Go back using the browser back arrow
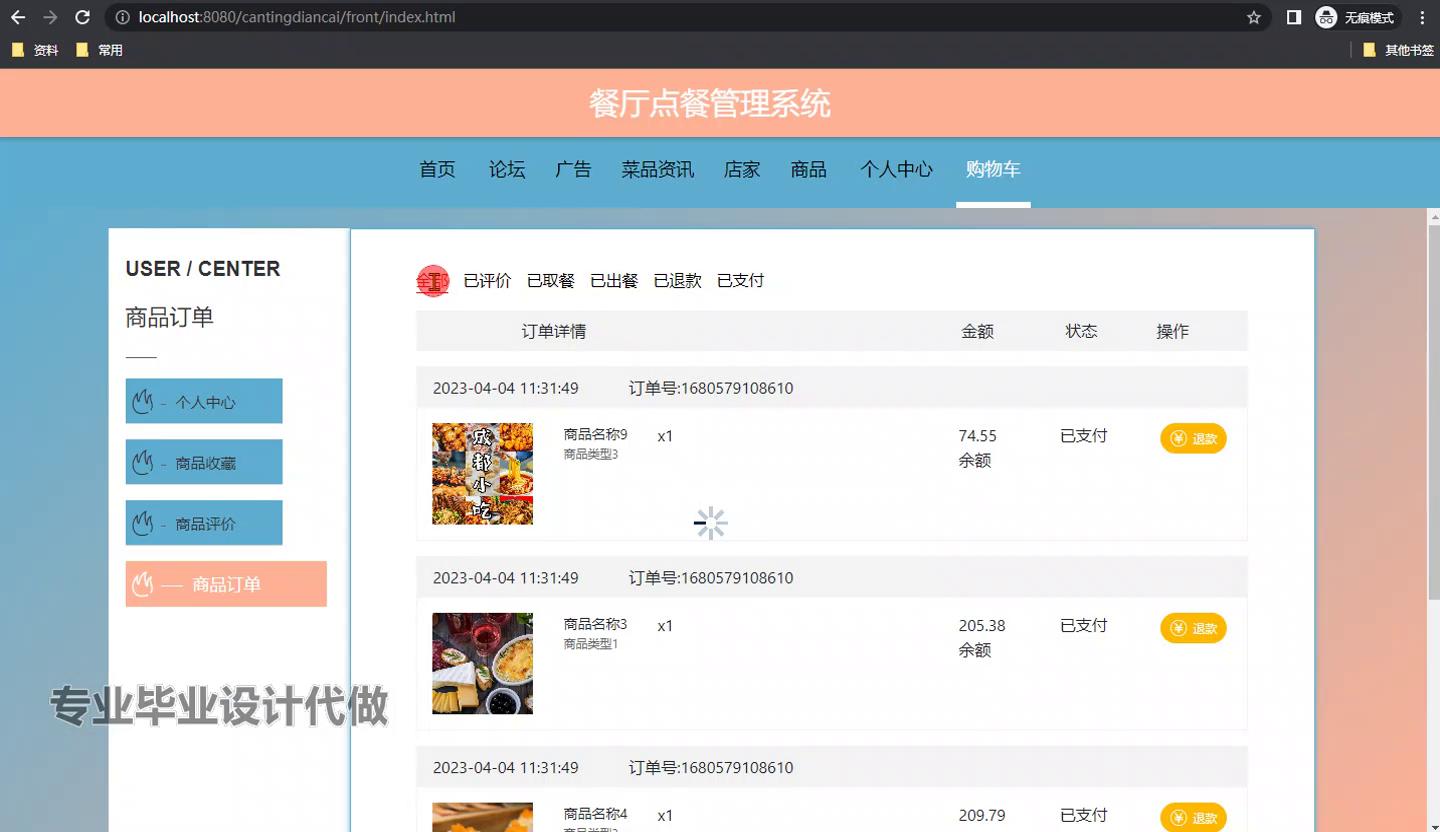 point(18,17)
